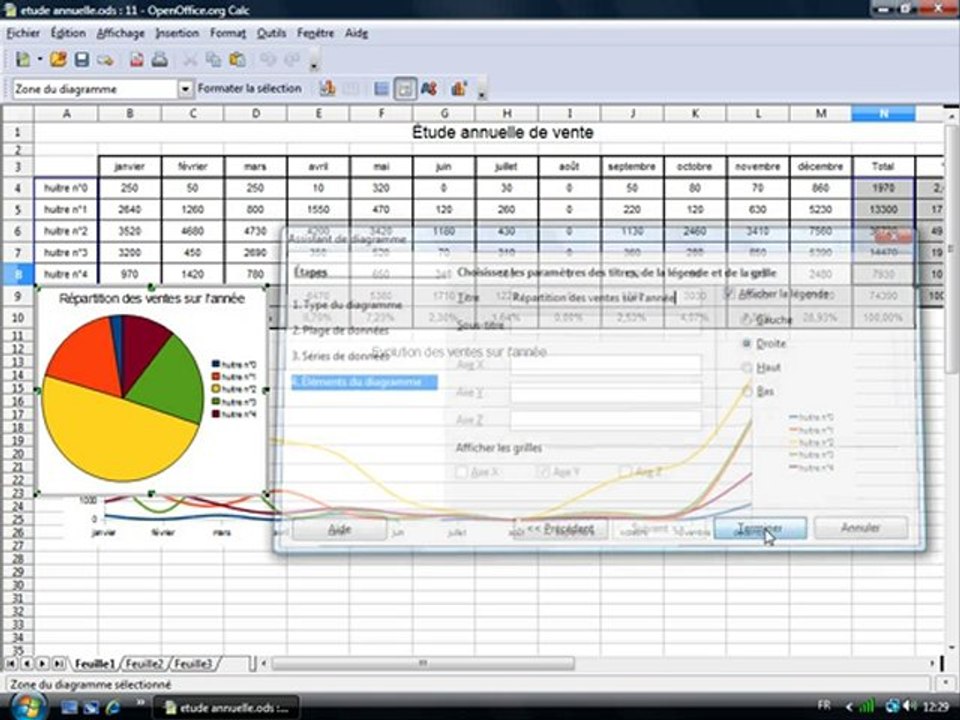Open the New document dropdown arrow
960x720 pixels.
(40, 59)
